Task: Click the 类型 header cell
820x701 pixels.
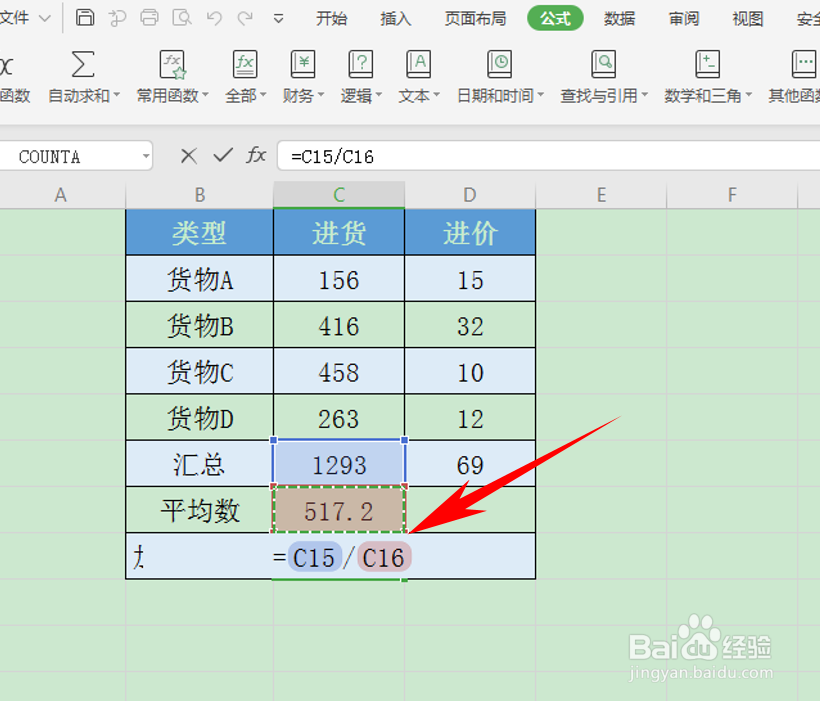Action: (x=199, y=232)
